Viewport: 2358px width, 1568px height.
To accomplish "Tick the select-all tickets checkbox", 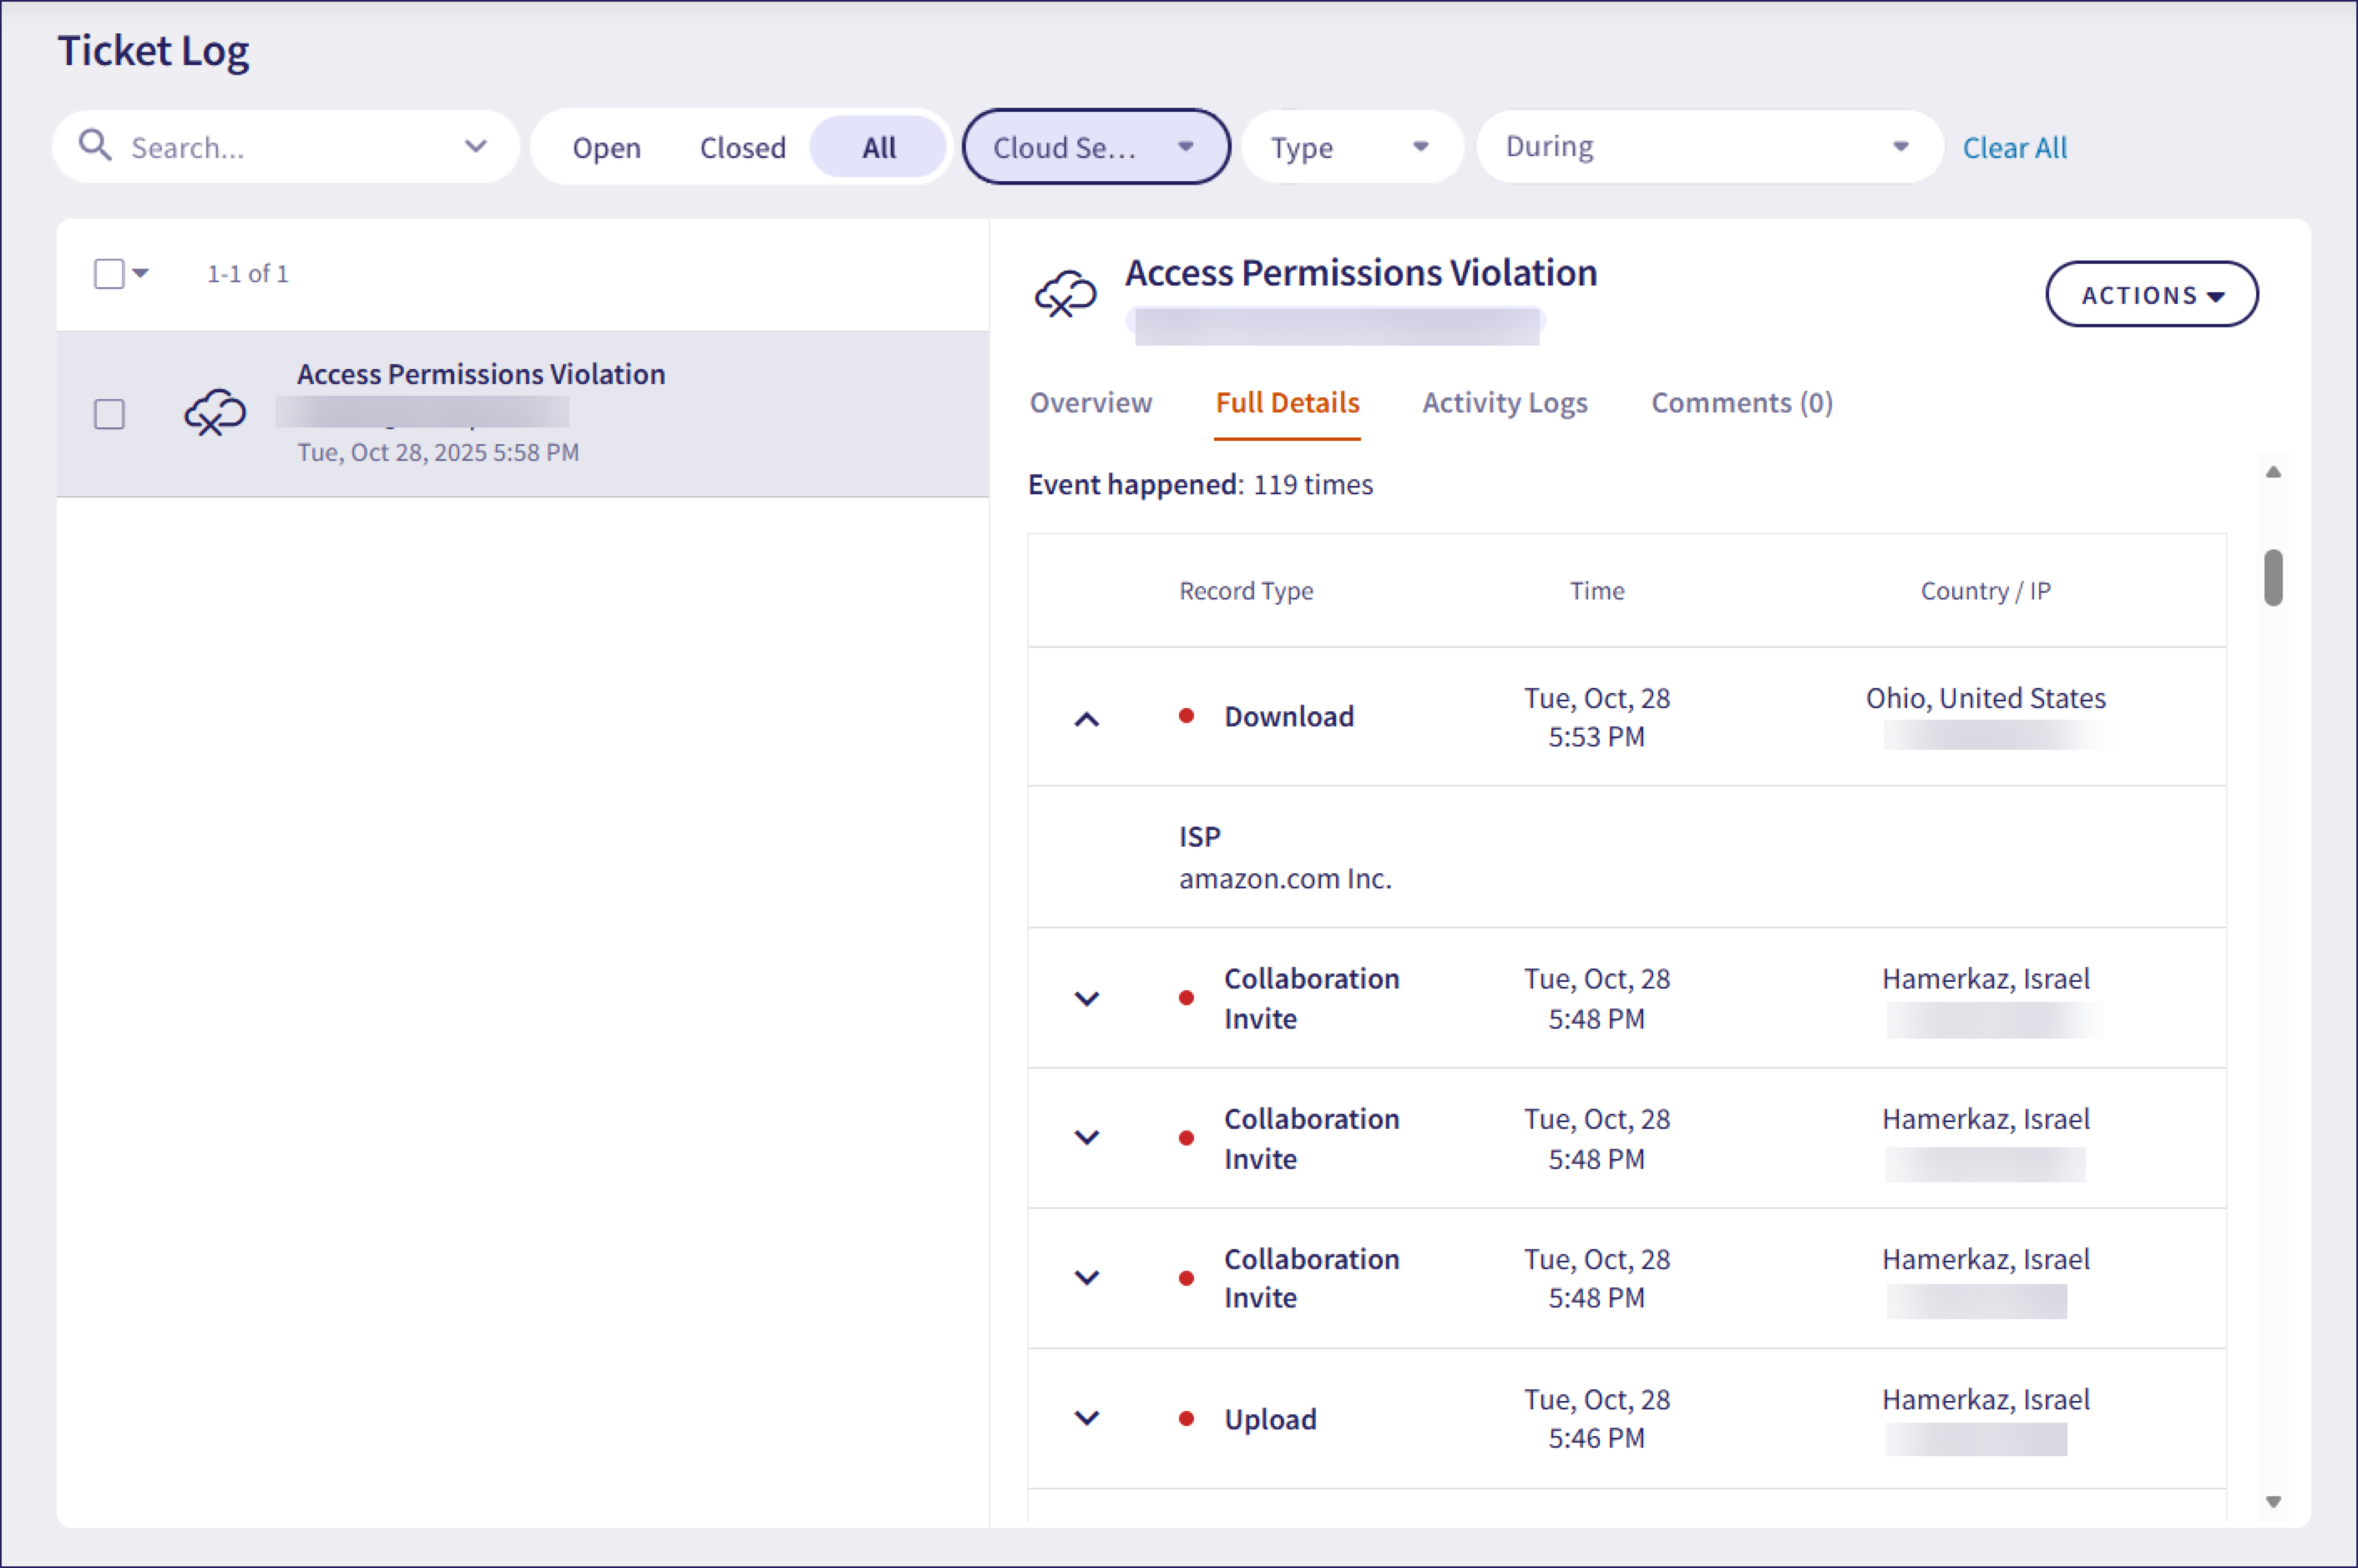I will (x=109, y=273).
